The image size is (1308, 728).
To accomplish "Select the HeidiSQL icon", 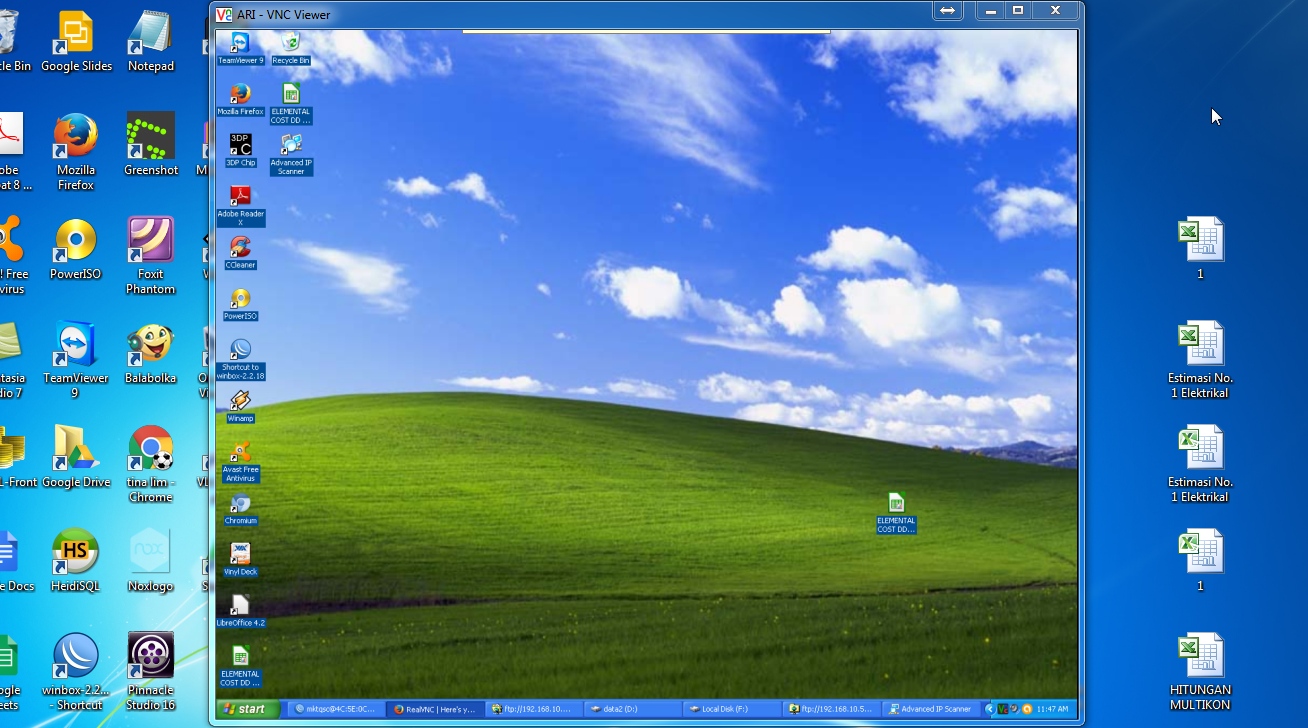I will pos(76,561).
